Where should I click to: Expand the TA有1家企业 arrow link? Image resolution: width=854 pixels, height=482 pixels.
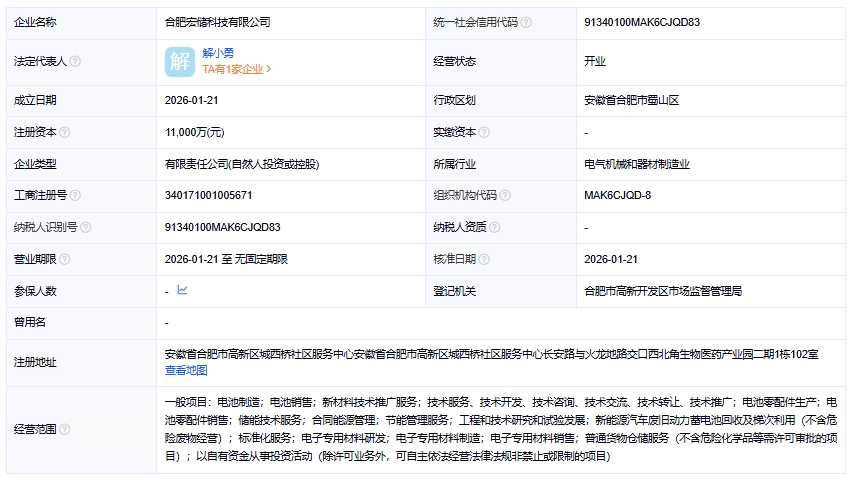click(x=237, y=69)
